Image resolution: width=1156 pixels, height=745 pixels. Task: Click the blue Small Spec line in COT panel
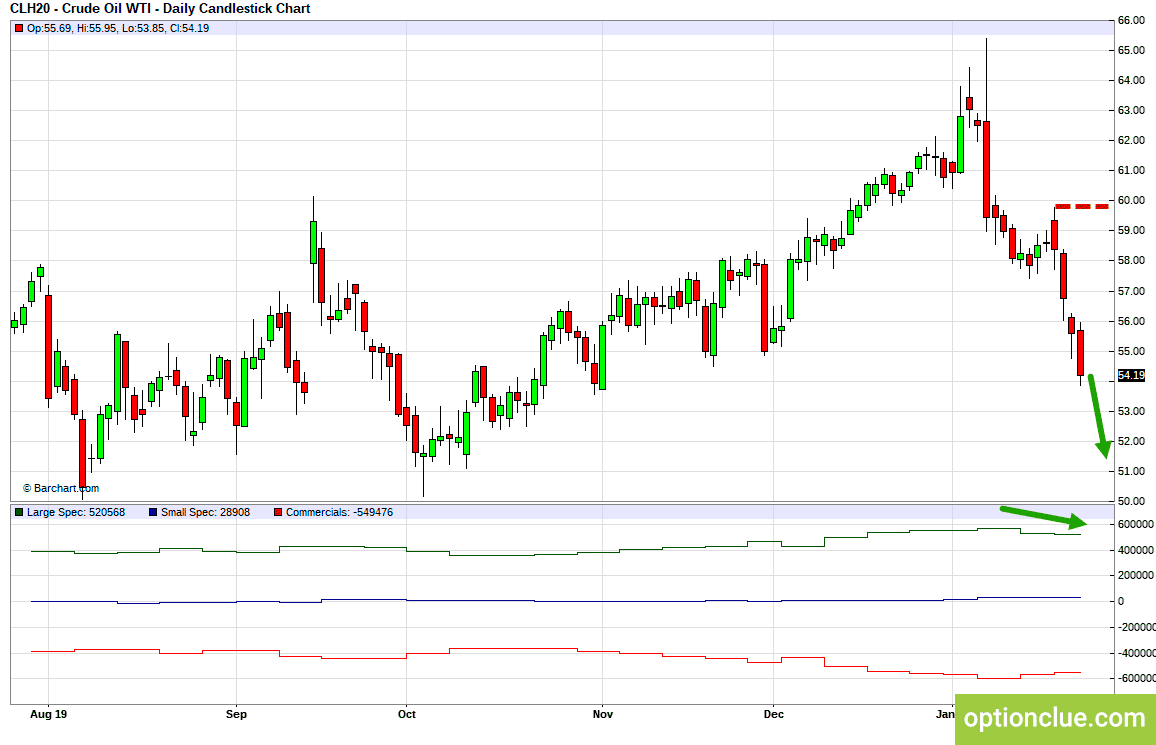click(556, 601)
